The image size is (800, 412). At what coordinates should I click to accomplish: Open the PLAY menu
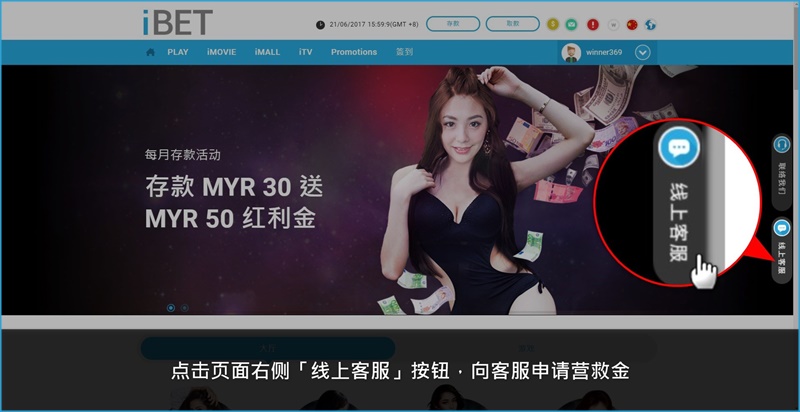[x=178, y=52]
